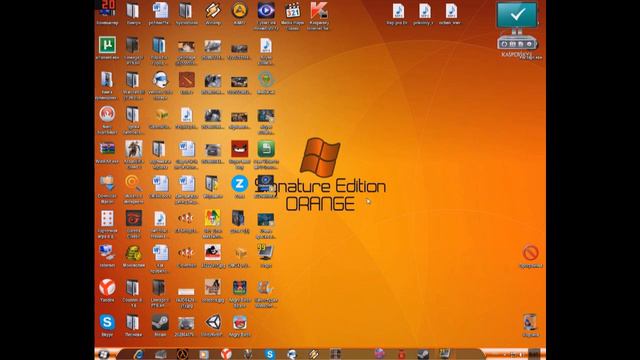Open the media player taskbar icon

[x=204, y=354]
